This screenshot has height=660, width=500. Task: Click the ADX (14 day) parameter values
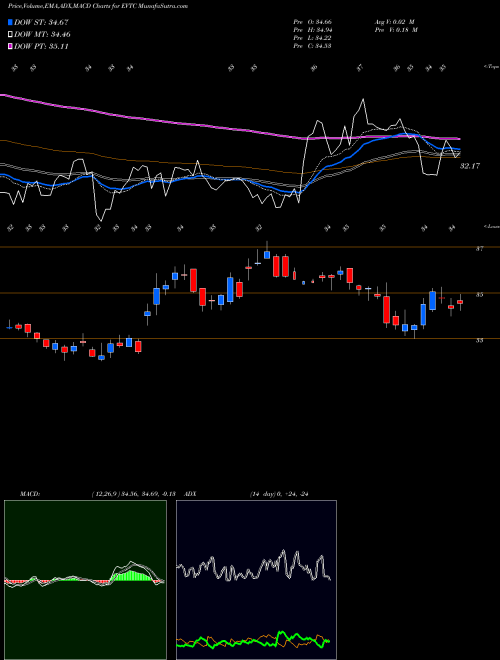pos(279,494)
